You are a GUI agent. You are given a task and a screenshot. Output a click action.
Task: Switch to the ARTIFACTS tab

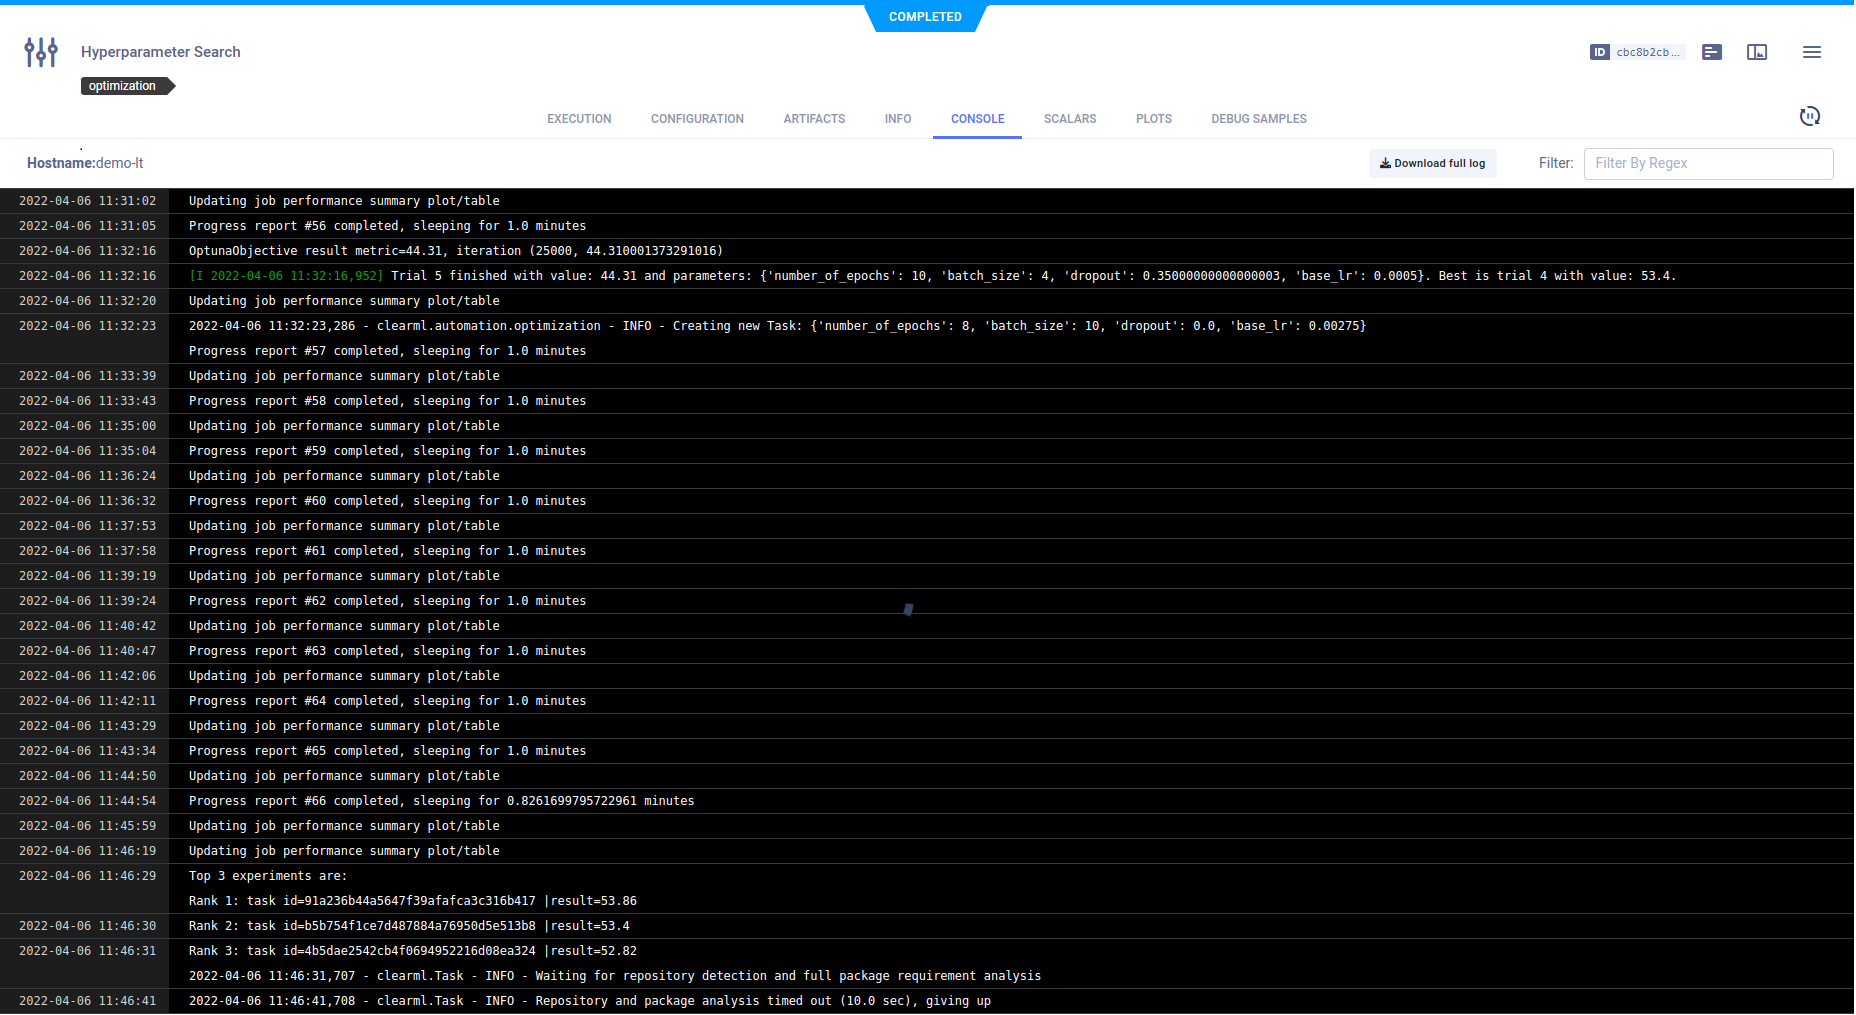click(814, 119)
